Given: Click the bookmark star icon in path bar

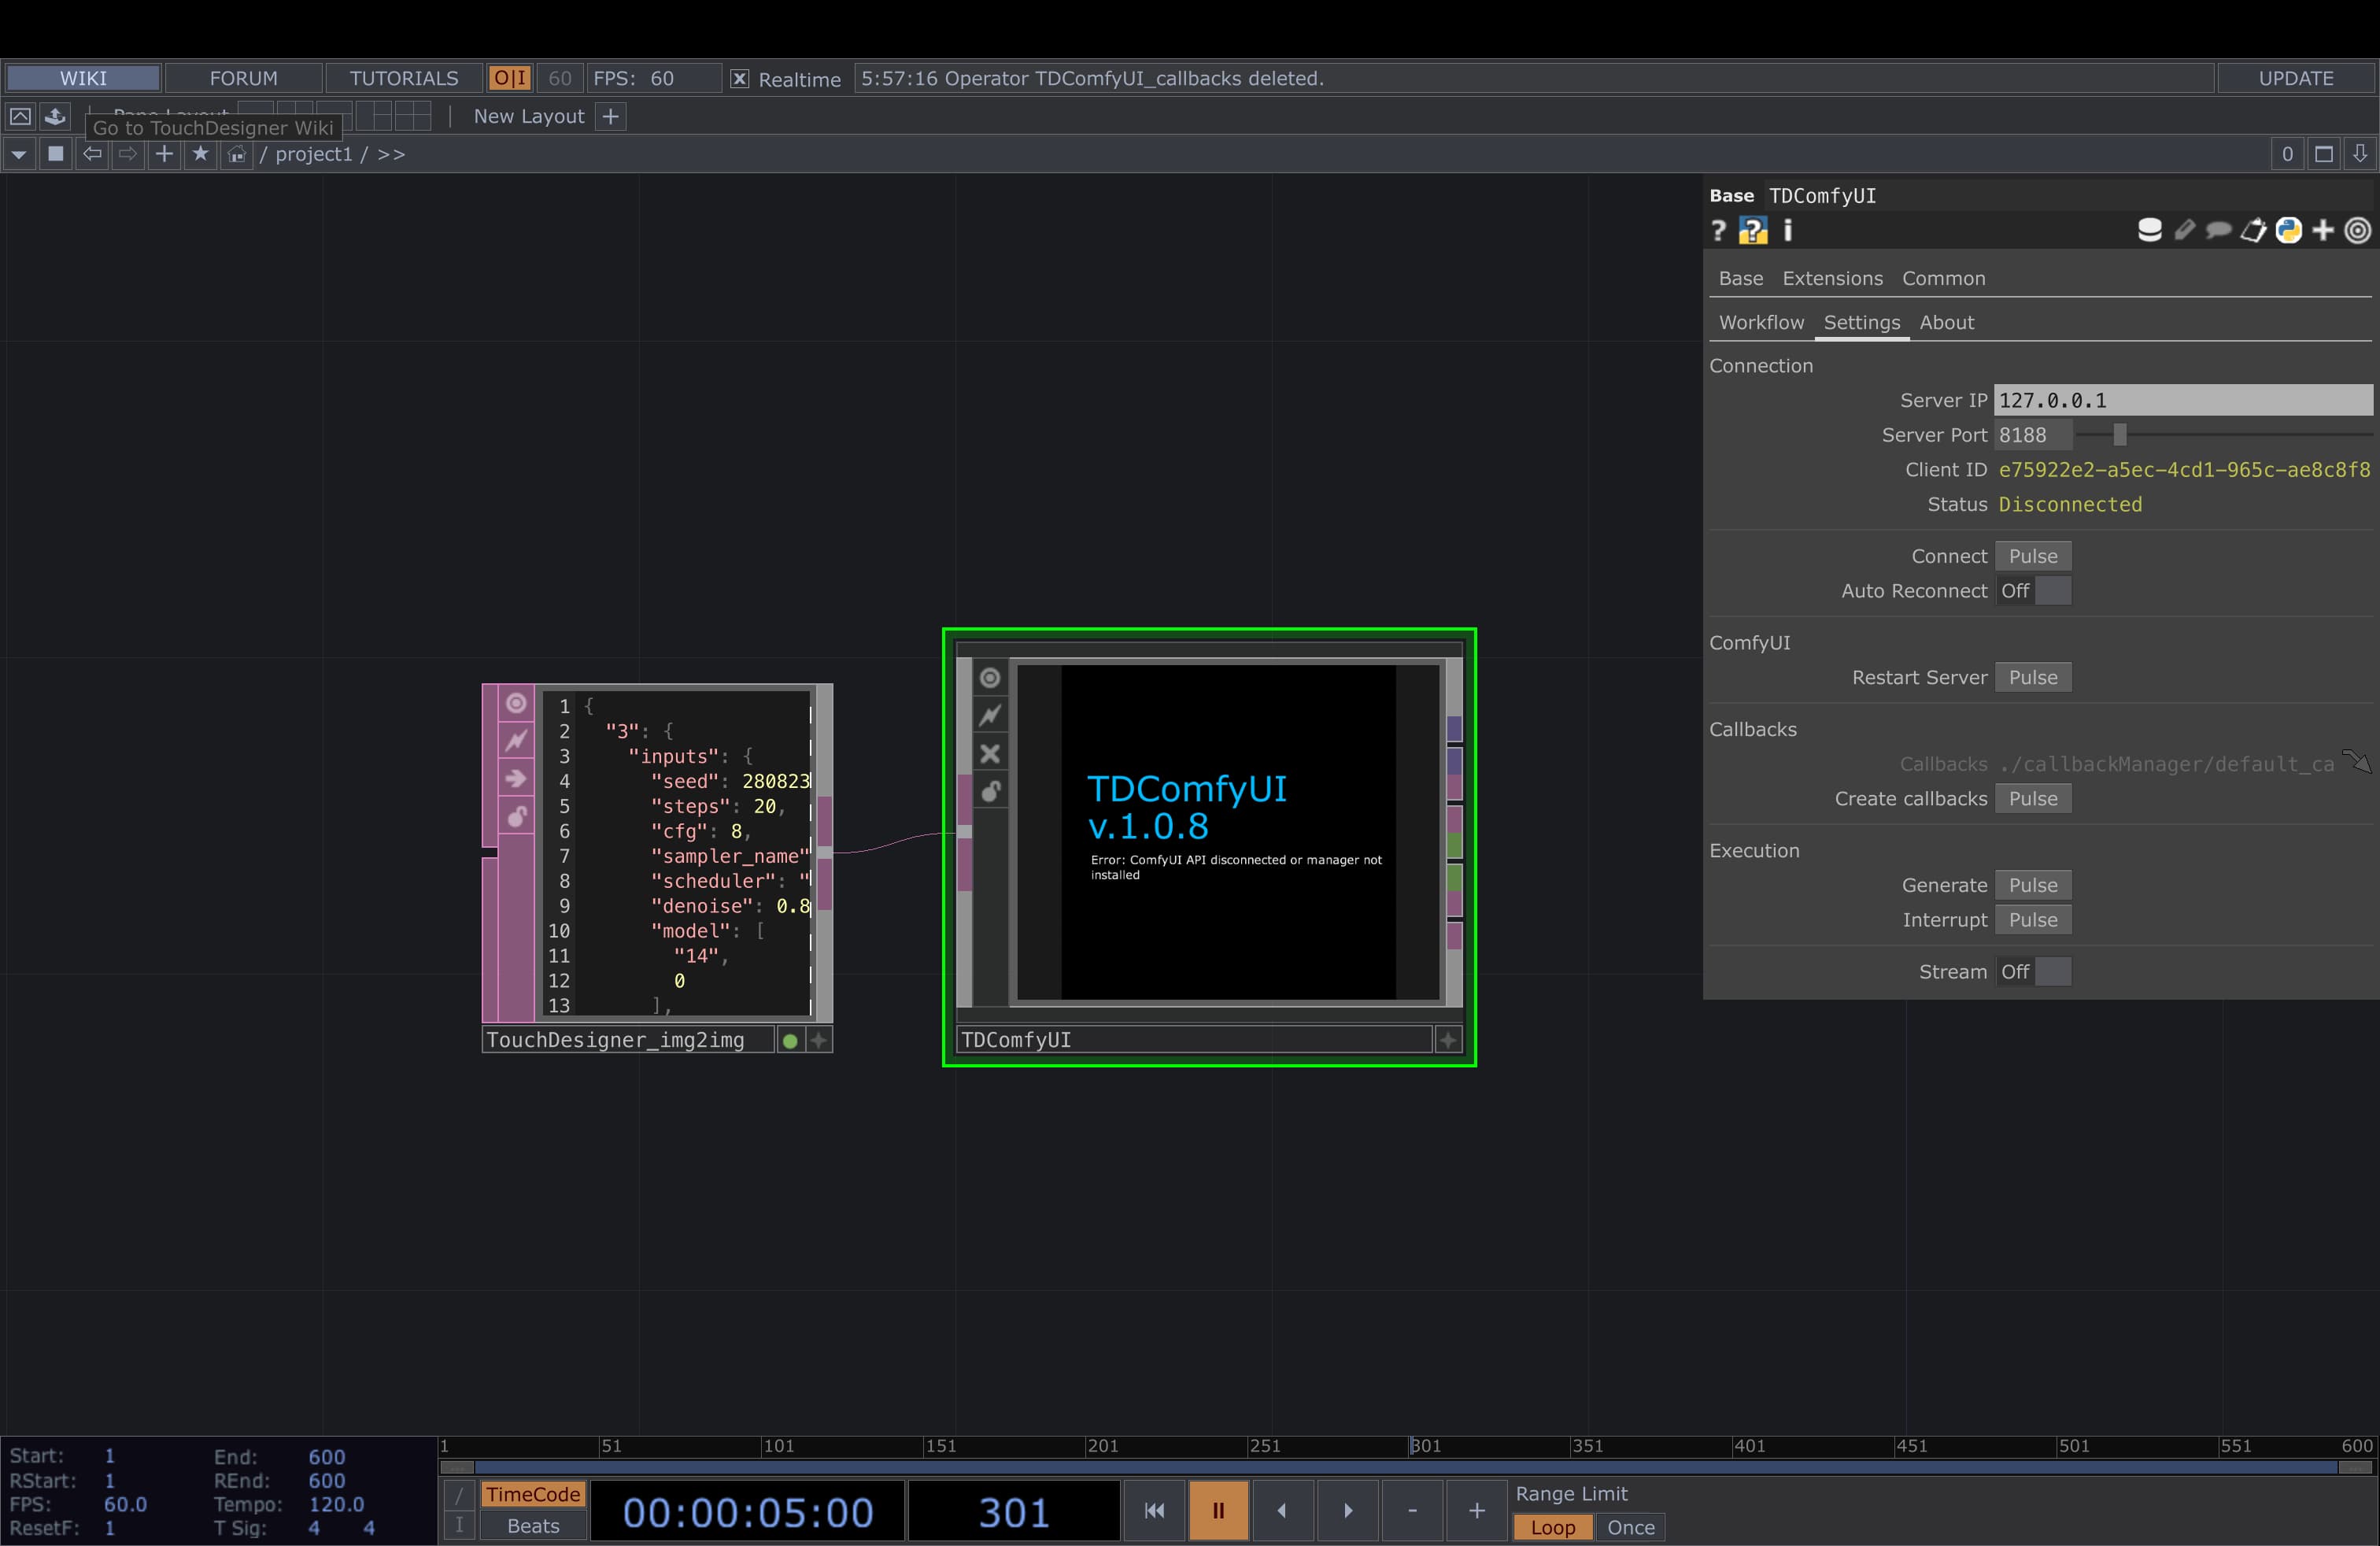Looking at the screenshot, I should (x=200, y=154).
